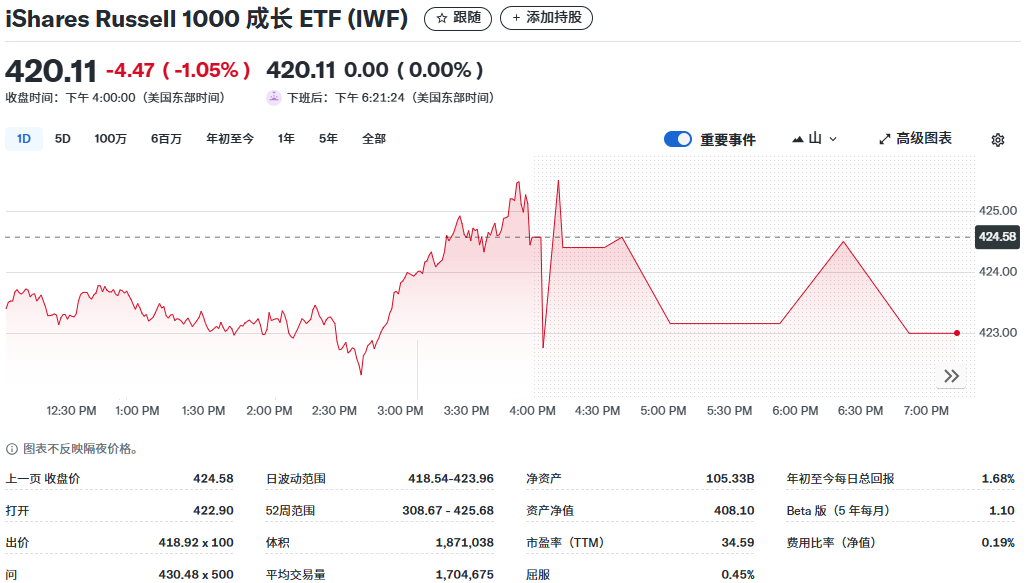Click the closing price 420.11 headline
Screen dimensions: 1027x583
[51, 71]
